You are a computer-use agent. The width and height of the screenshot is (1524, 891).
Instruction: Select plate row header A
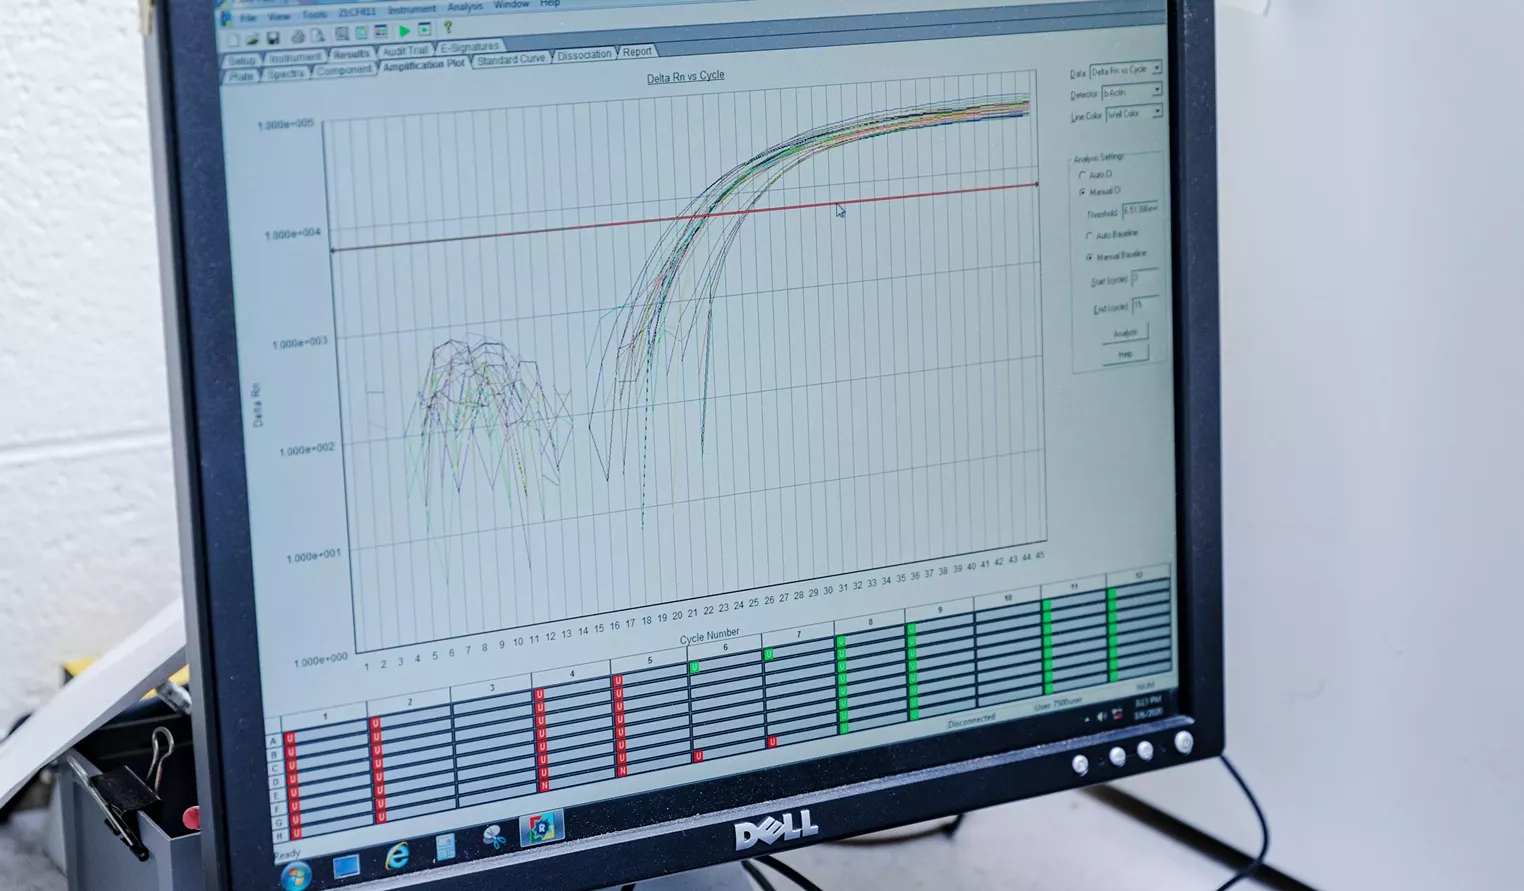(x=273, y=741)
